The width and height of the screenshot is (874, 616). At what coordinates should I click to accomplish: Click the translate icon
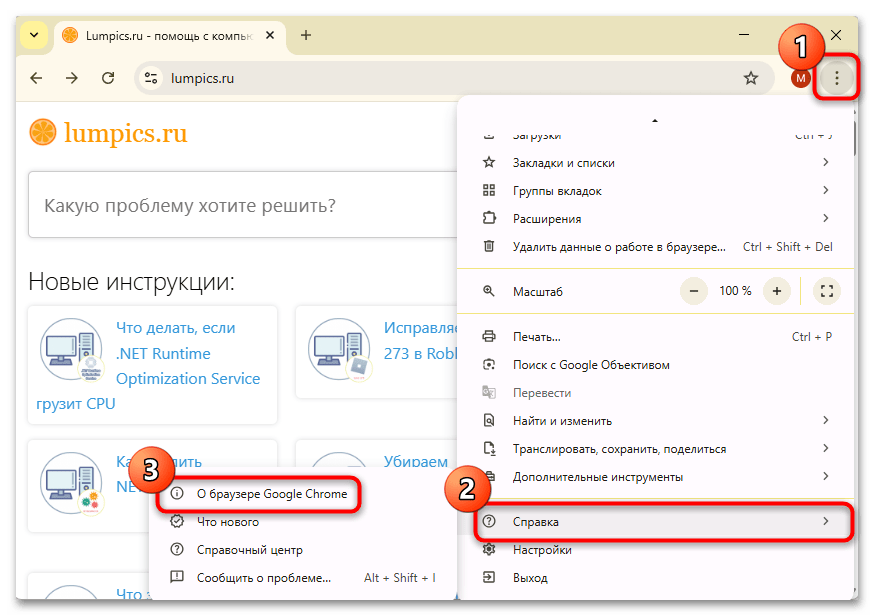tap(489, 392)
